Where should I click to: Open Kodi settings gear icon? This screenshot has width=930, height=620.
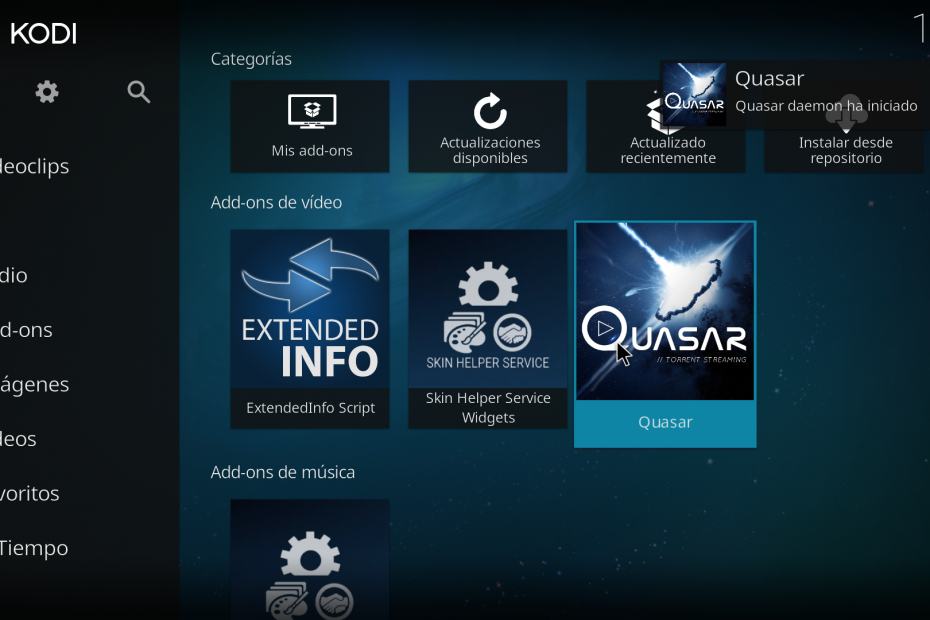coord(47,92)
